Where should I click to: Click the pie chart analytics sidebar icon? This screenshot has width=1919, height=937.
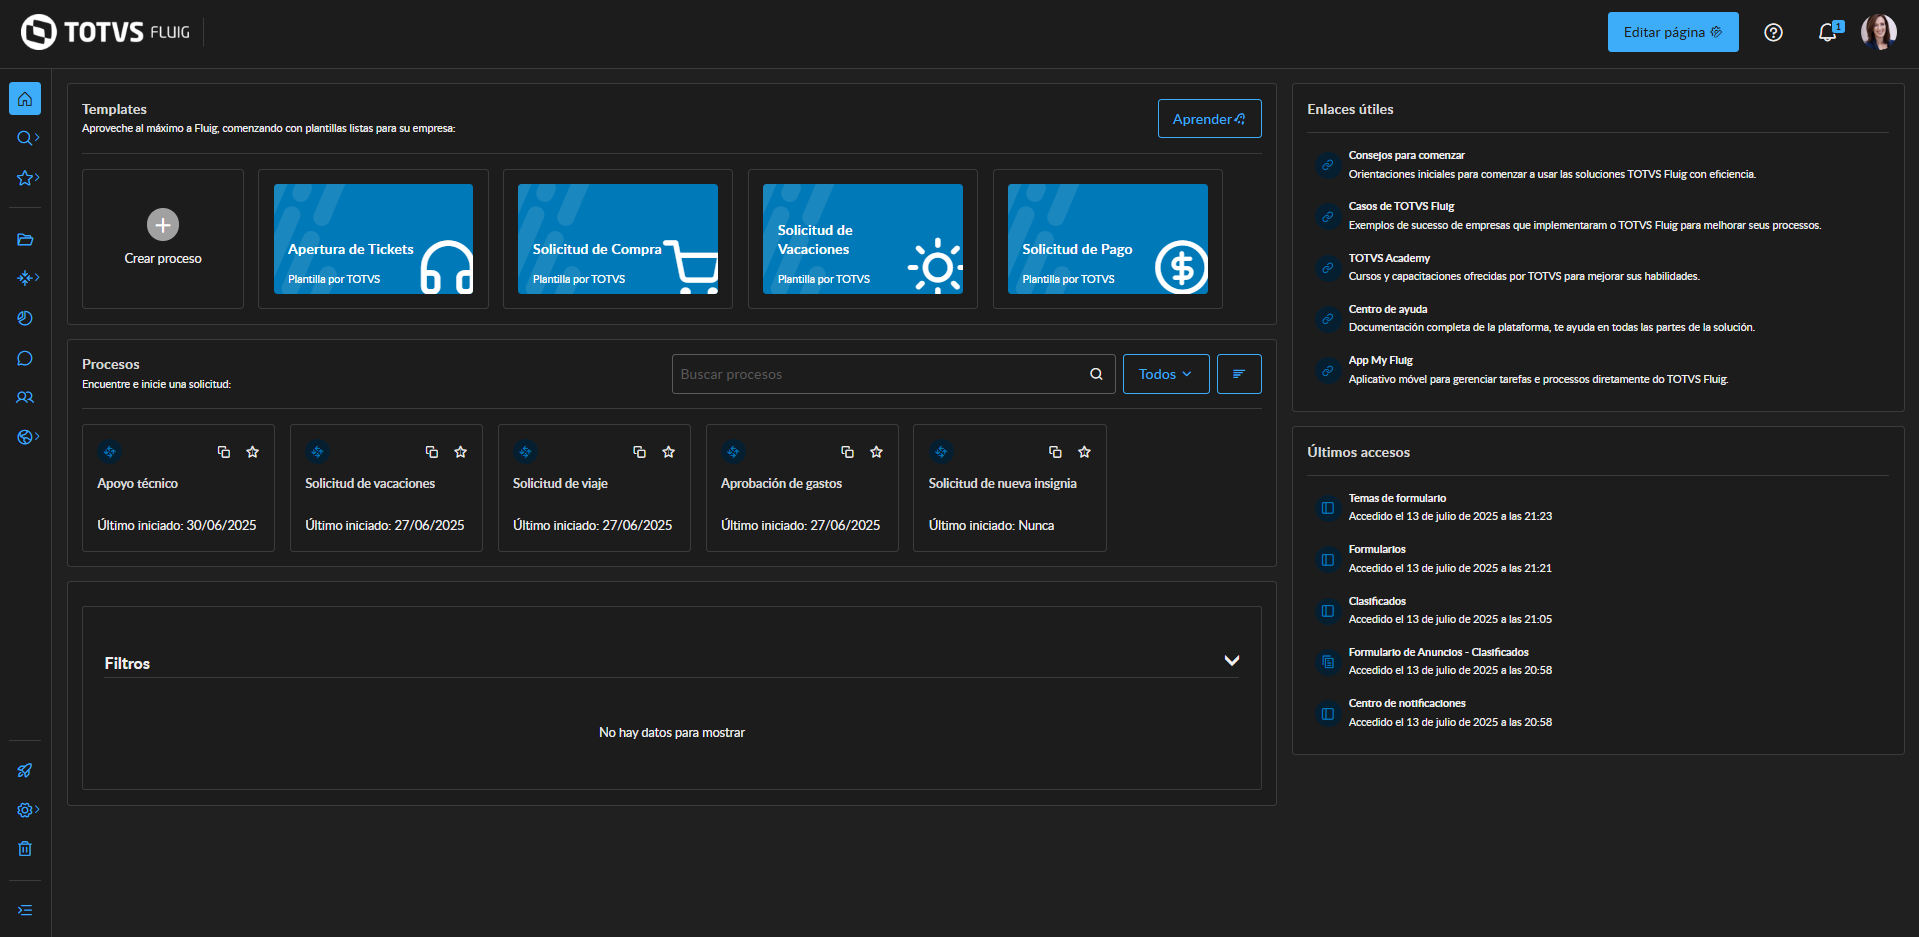coord(25,318)
